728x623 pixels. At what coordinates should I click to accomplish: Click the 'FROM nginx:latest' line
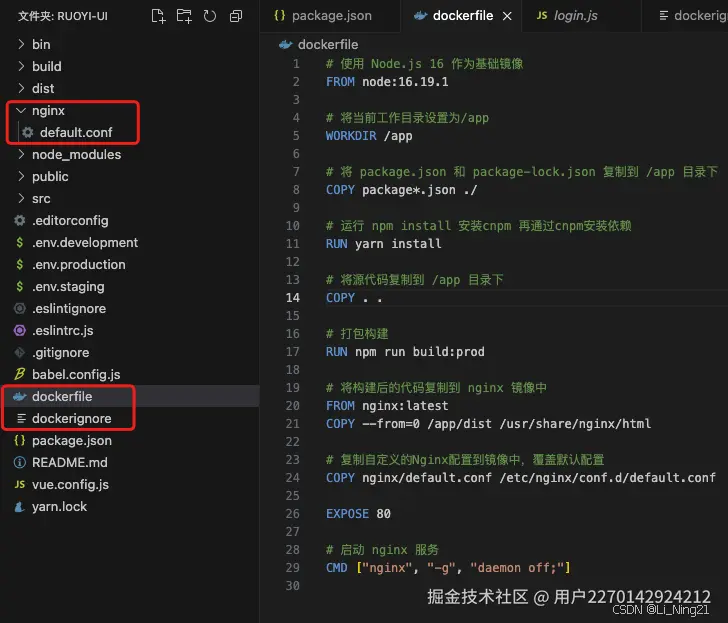[387, 406]
